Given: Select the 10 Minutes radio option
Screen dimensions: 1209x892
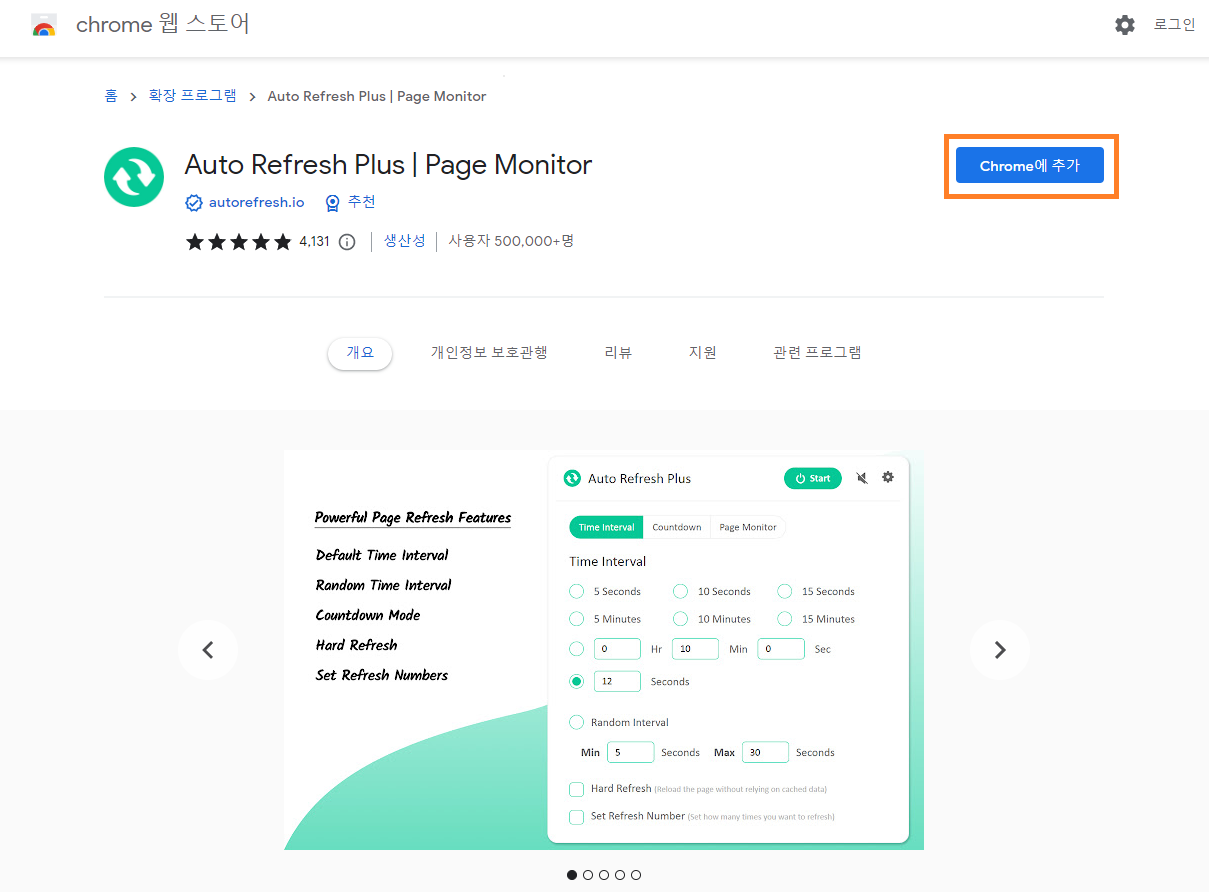Looking at the screenshot, I should tap(680, 619).
